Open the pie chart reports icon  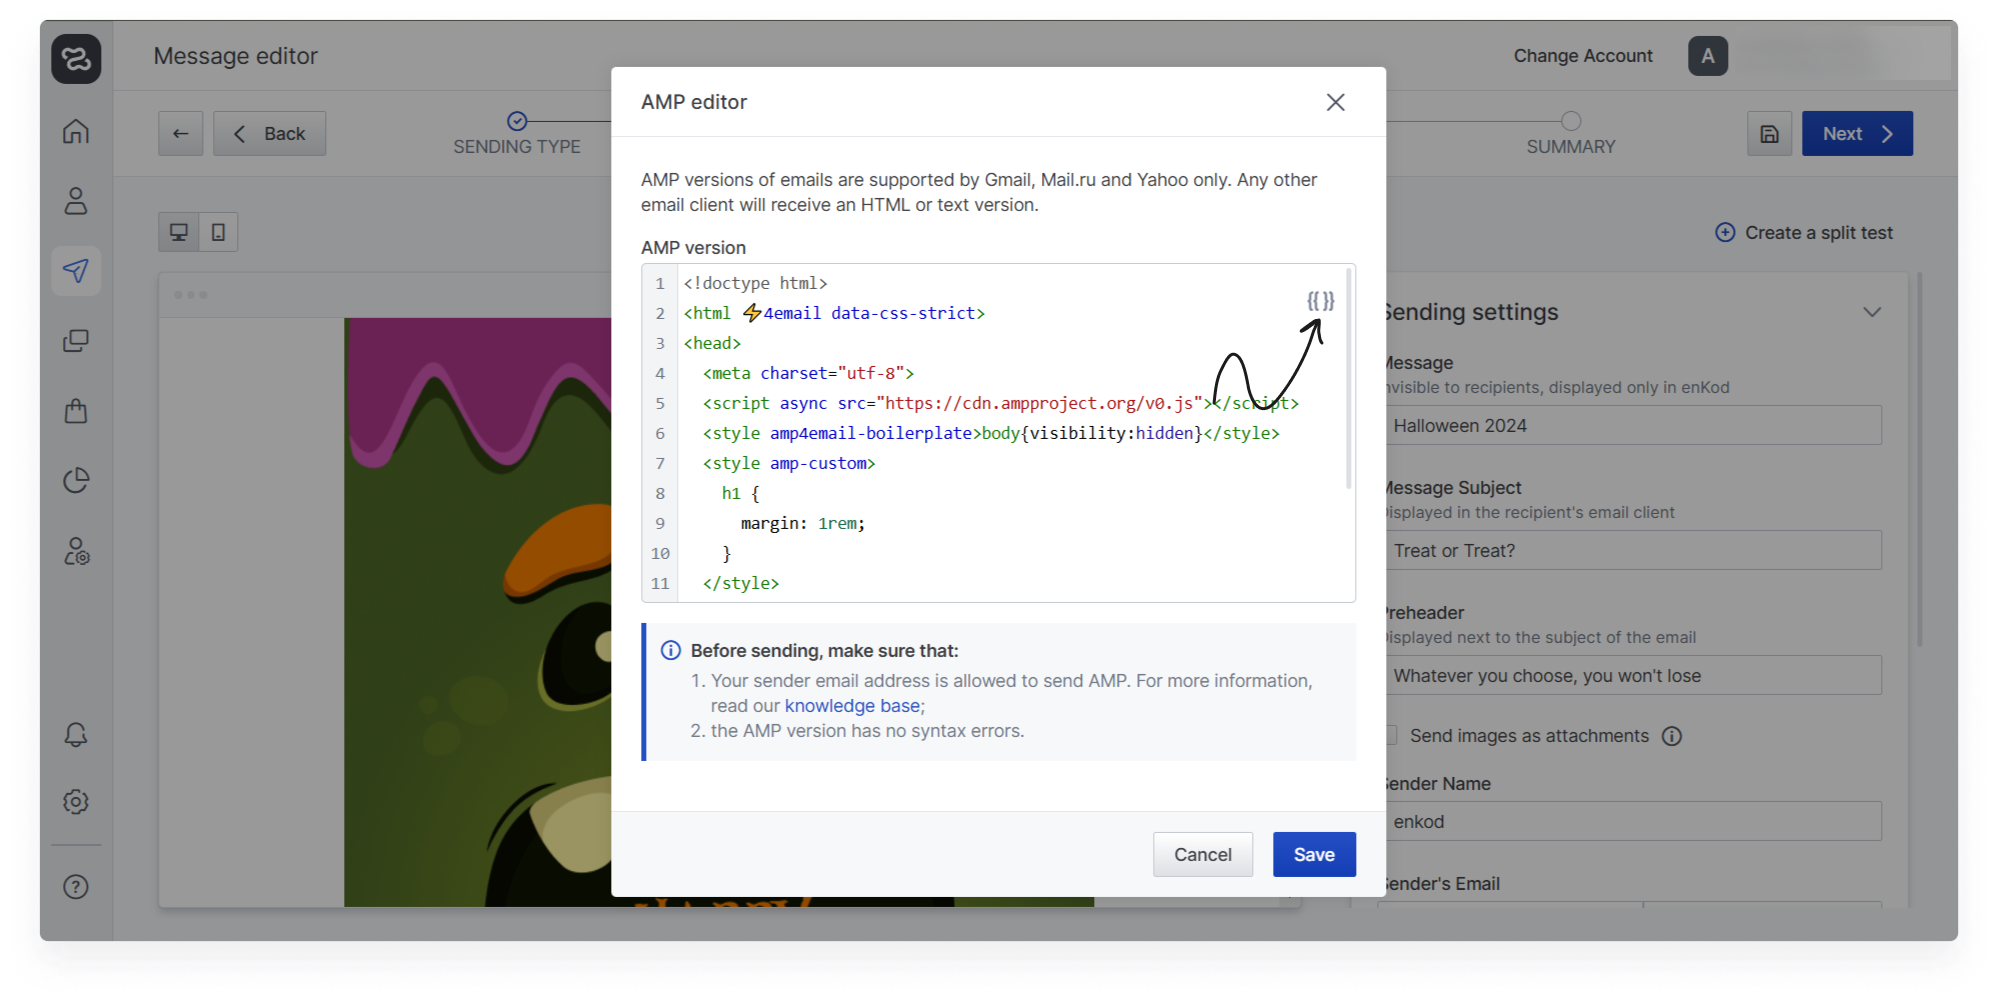pyautogui.click(x=76, y=481)
